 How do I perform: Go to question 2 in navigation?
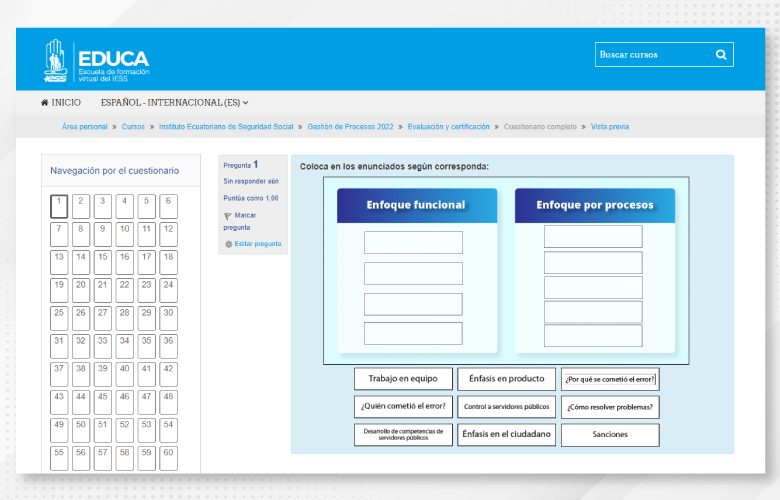point(81,206)
